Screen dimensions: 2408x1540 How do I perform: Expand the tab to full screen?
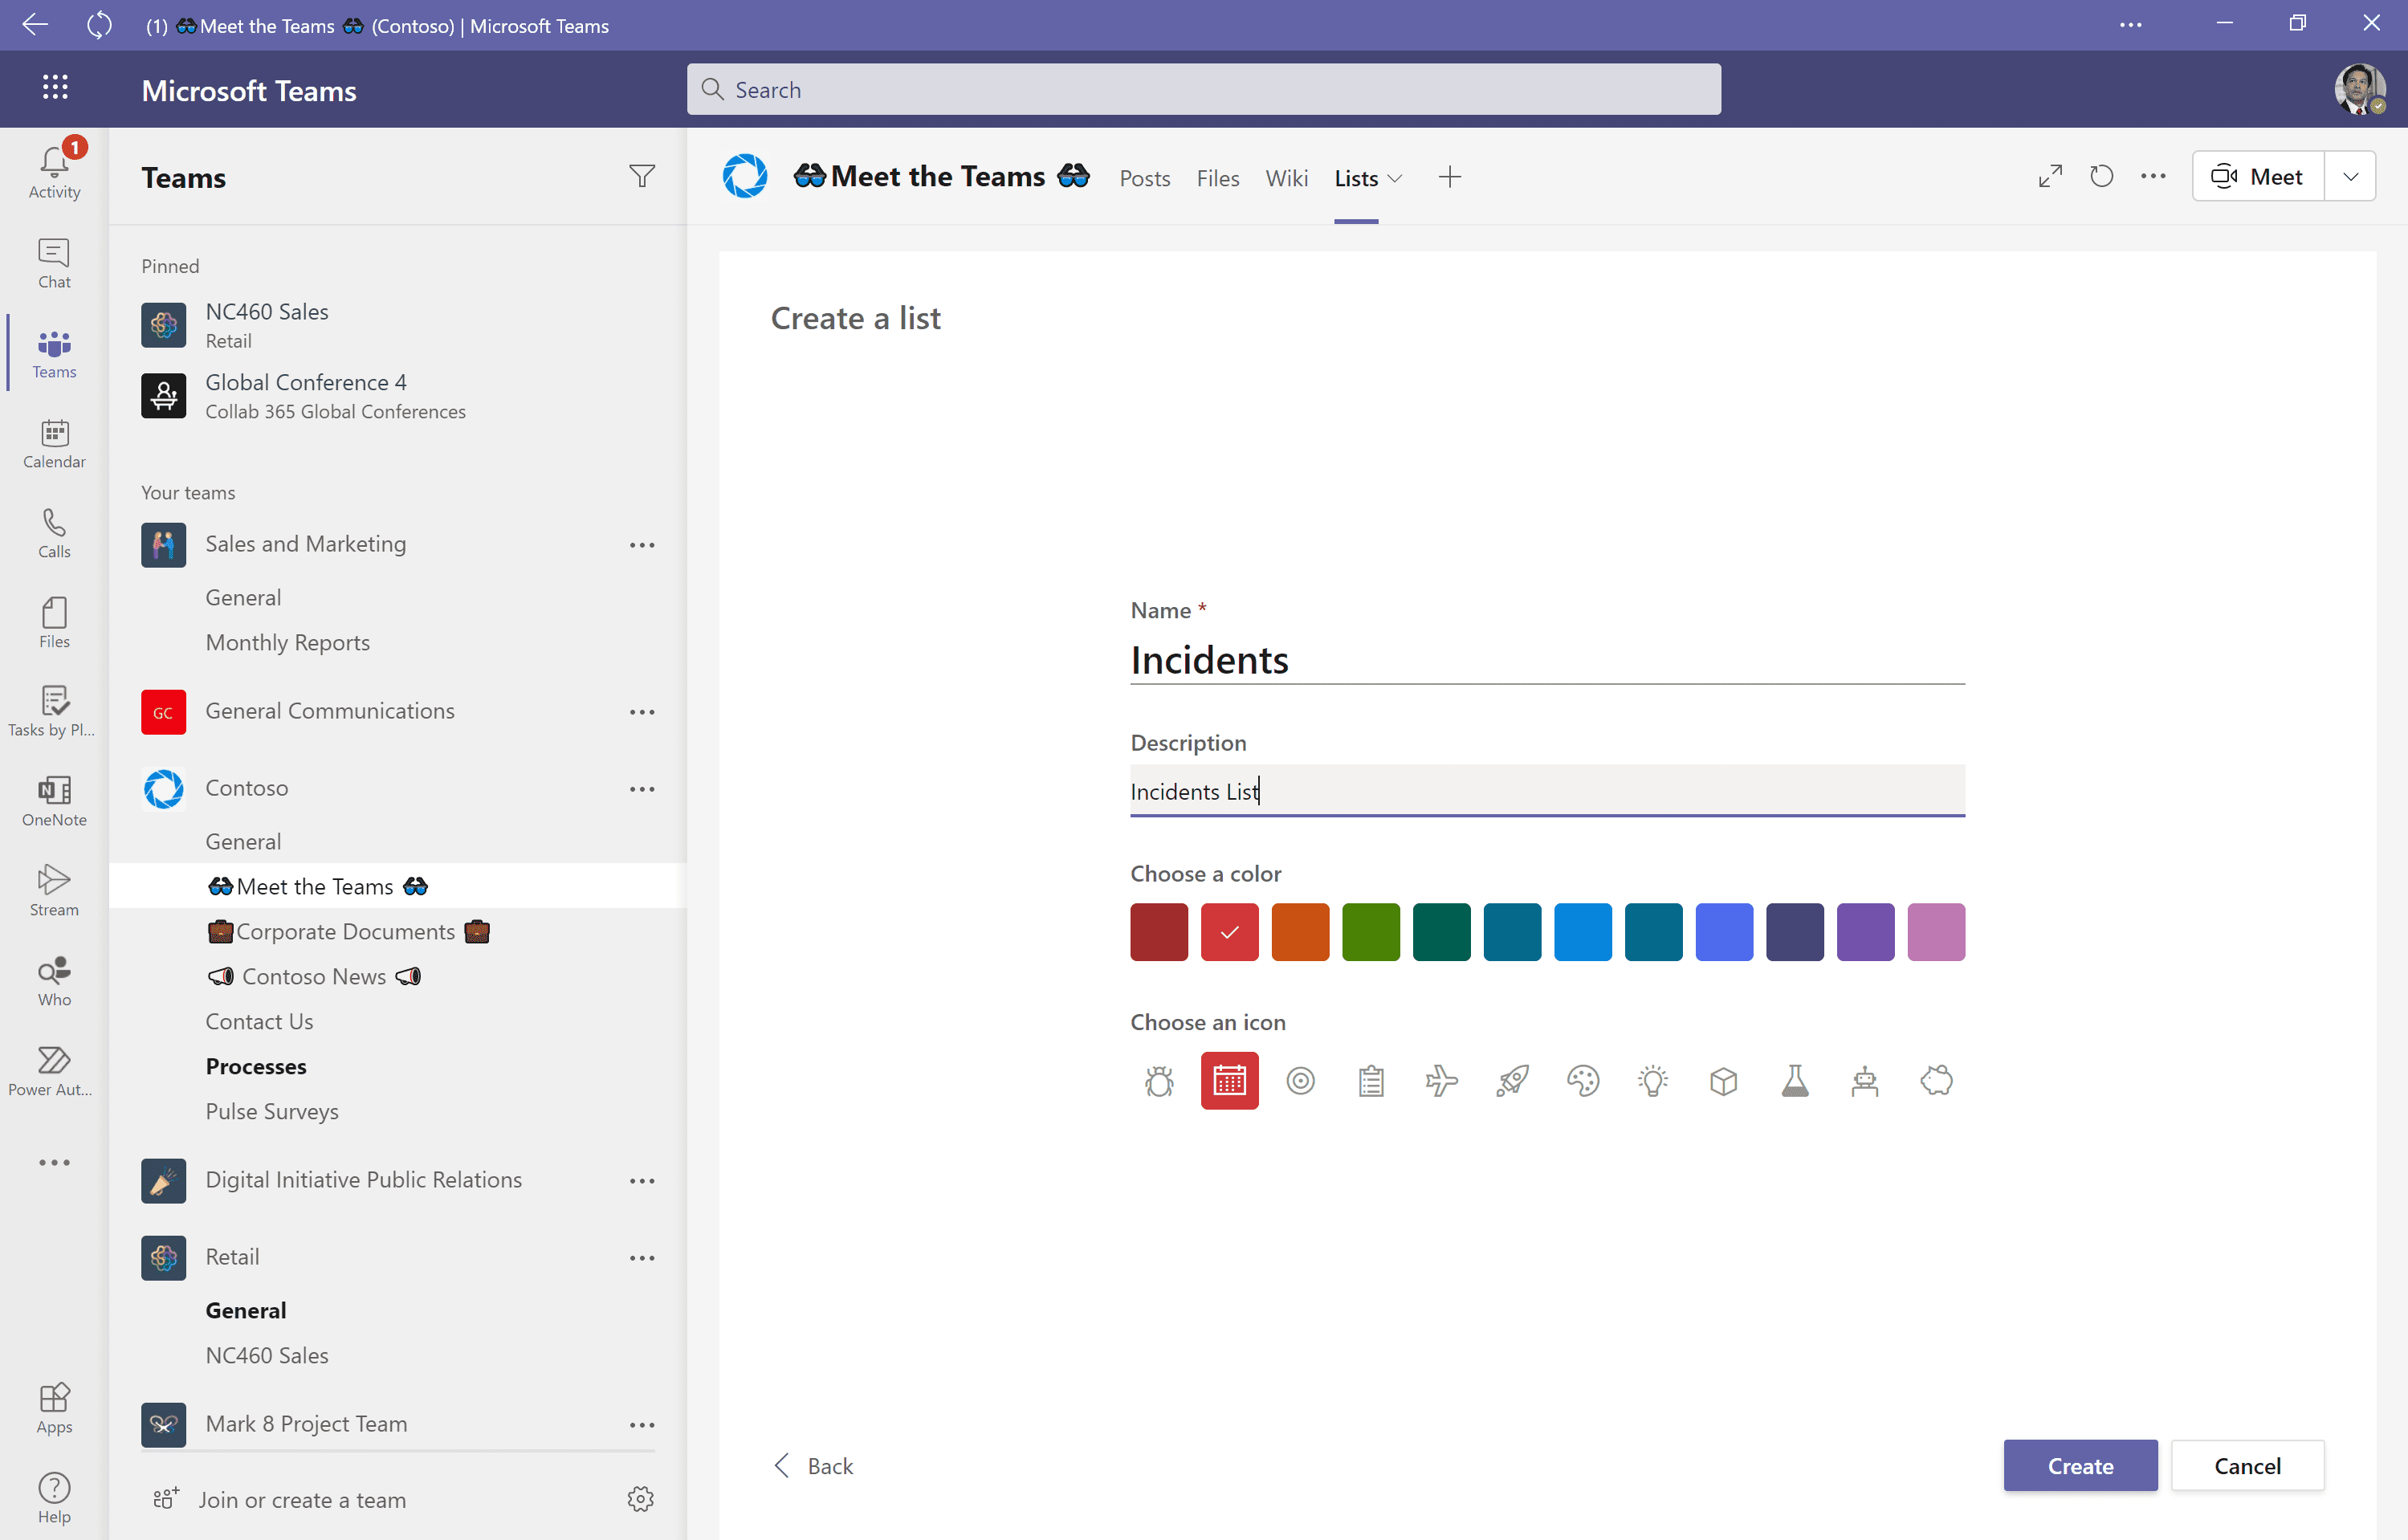(x=2050, y=177)
